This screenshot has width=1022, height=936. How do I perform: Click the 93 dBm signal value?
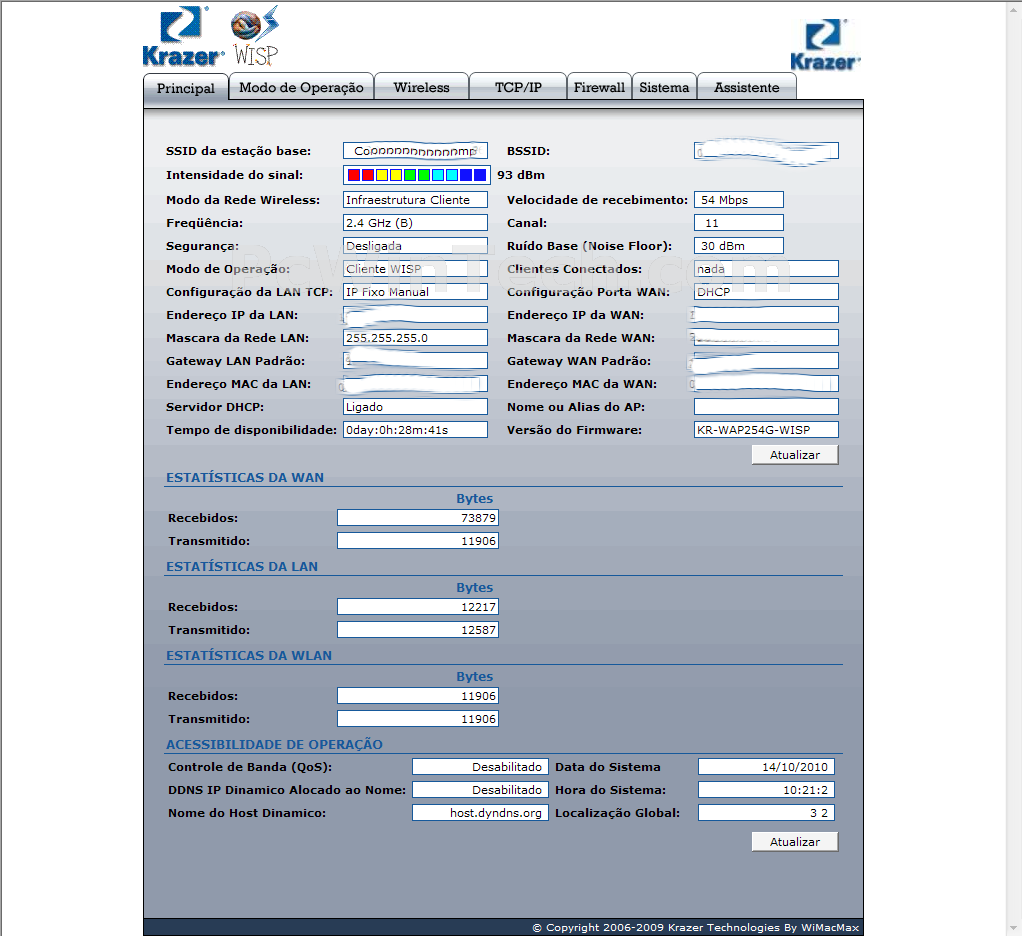[521, 175]
